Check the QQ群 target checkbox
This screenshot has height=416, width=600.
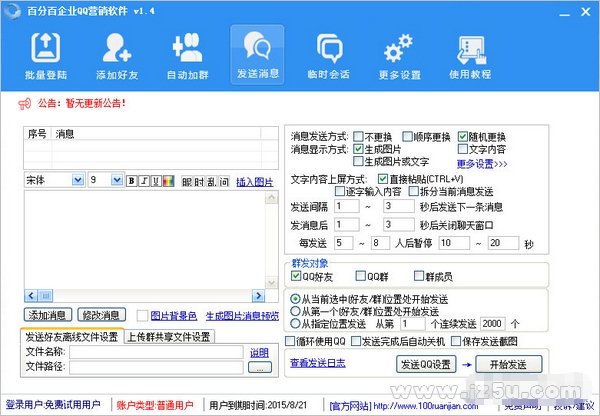(x=360, y=276)
